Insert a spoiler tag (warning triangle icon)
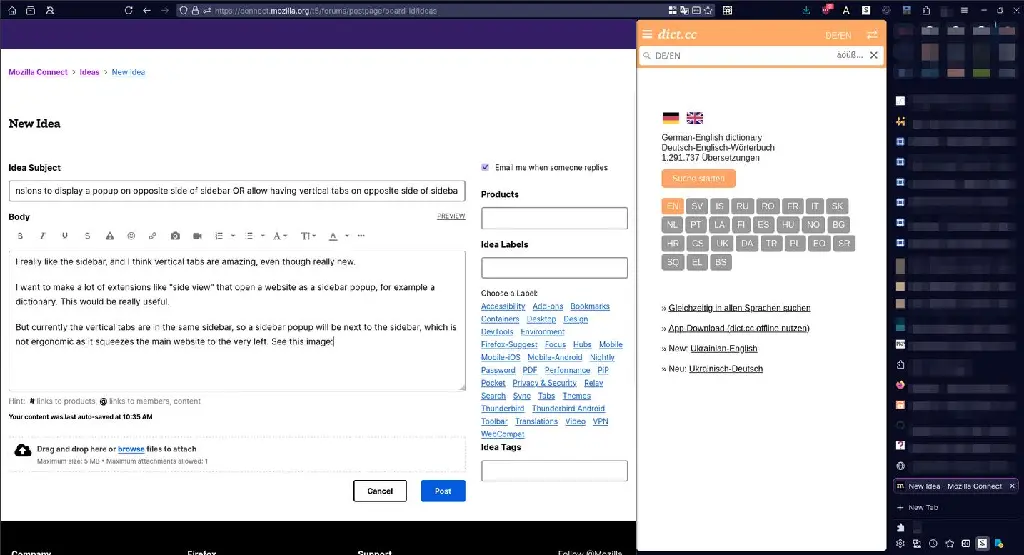 (x=110, y=236)
